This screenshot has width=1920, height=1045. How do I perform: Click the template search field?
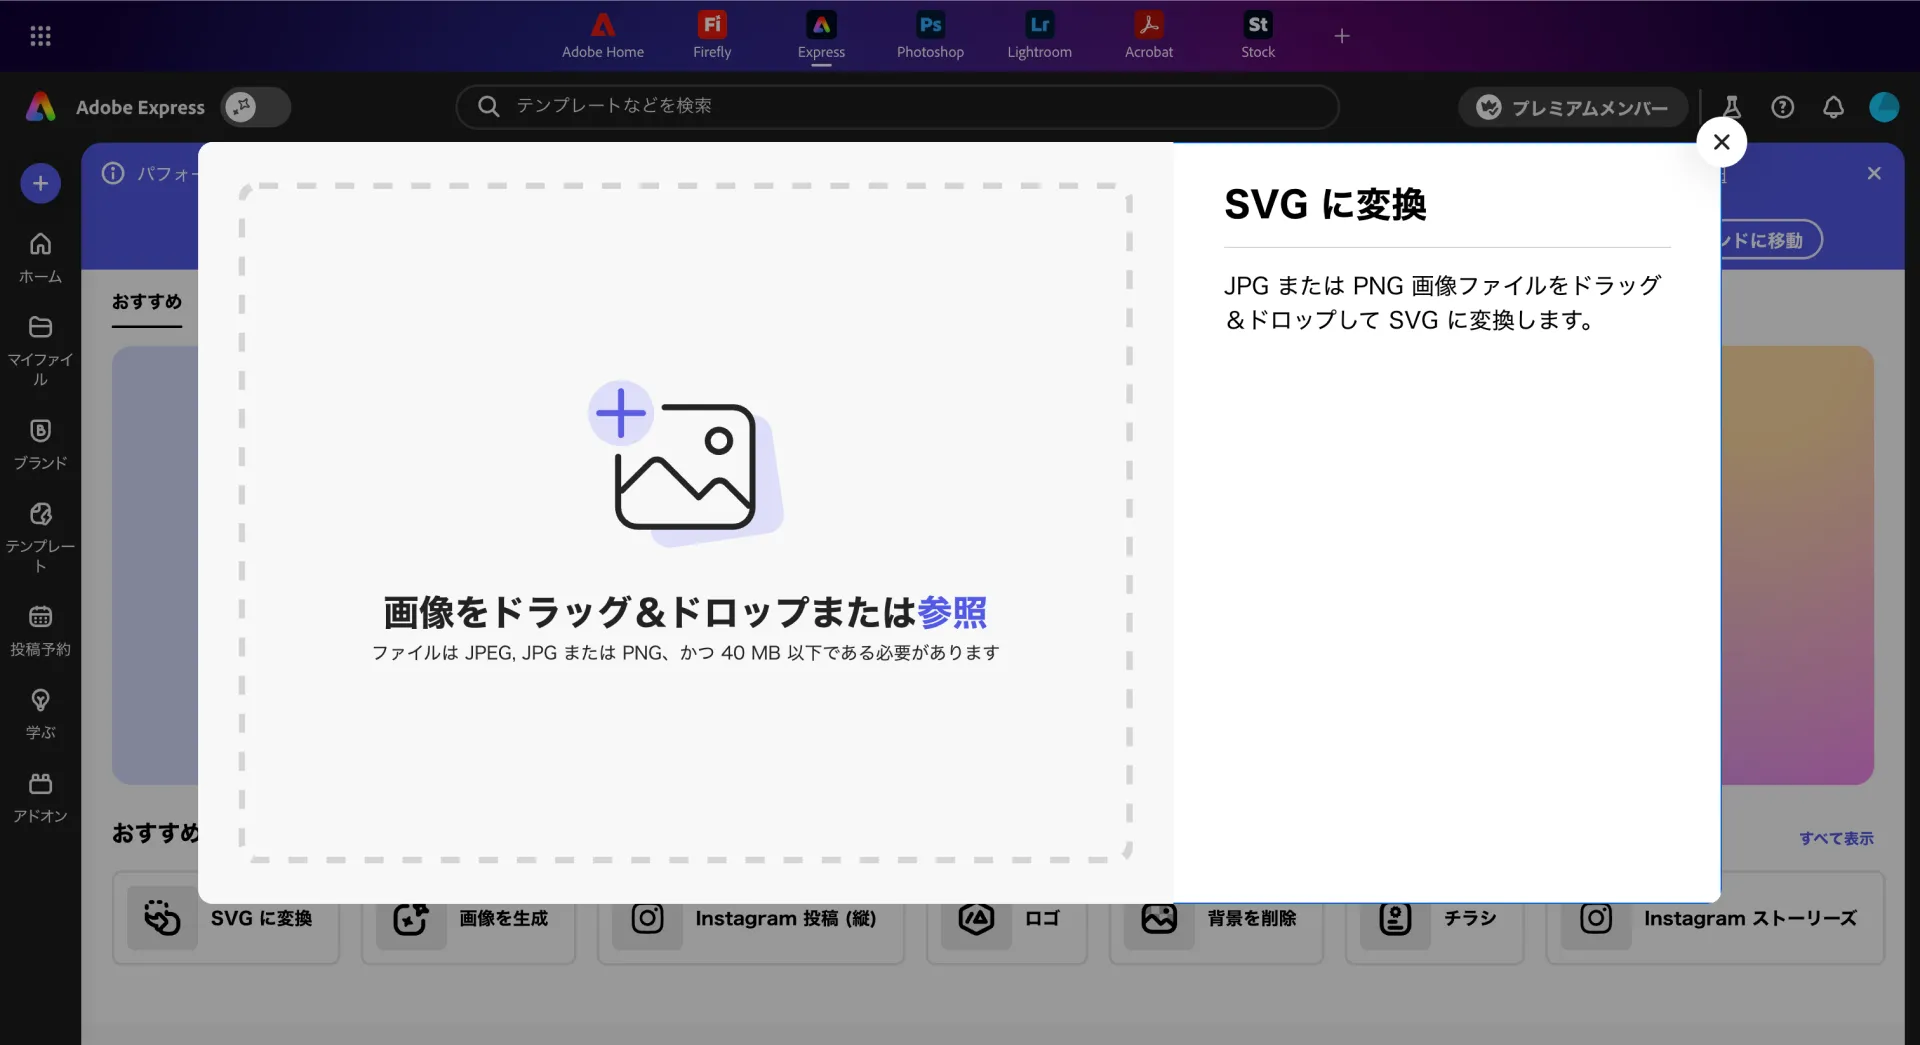tap(897, 106)
